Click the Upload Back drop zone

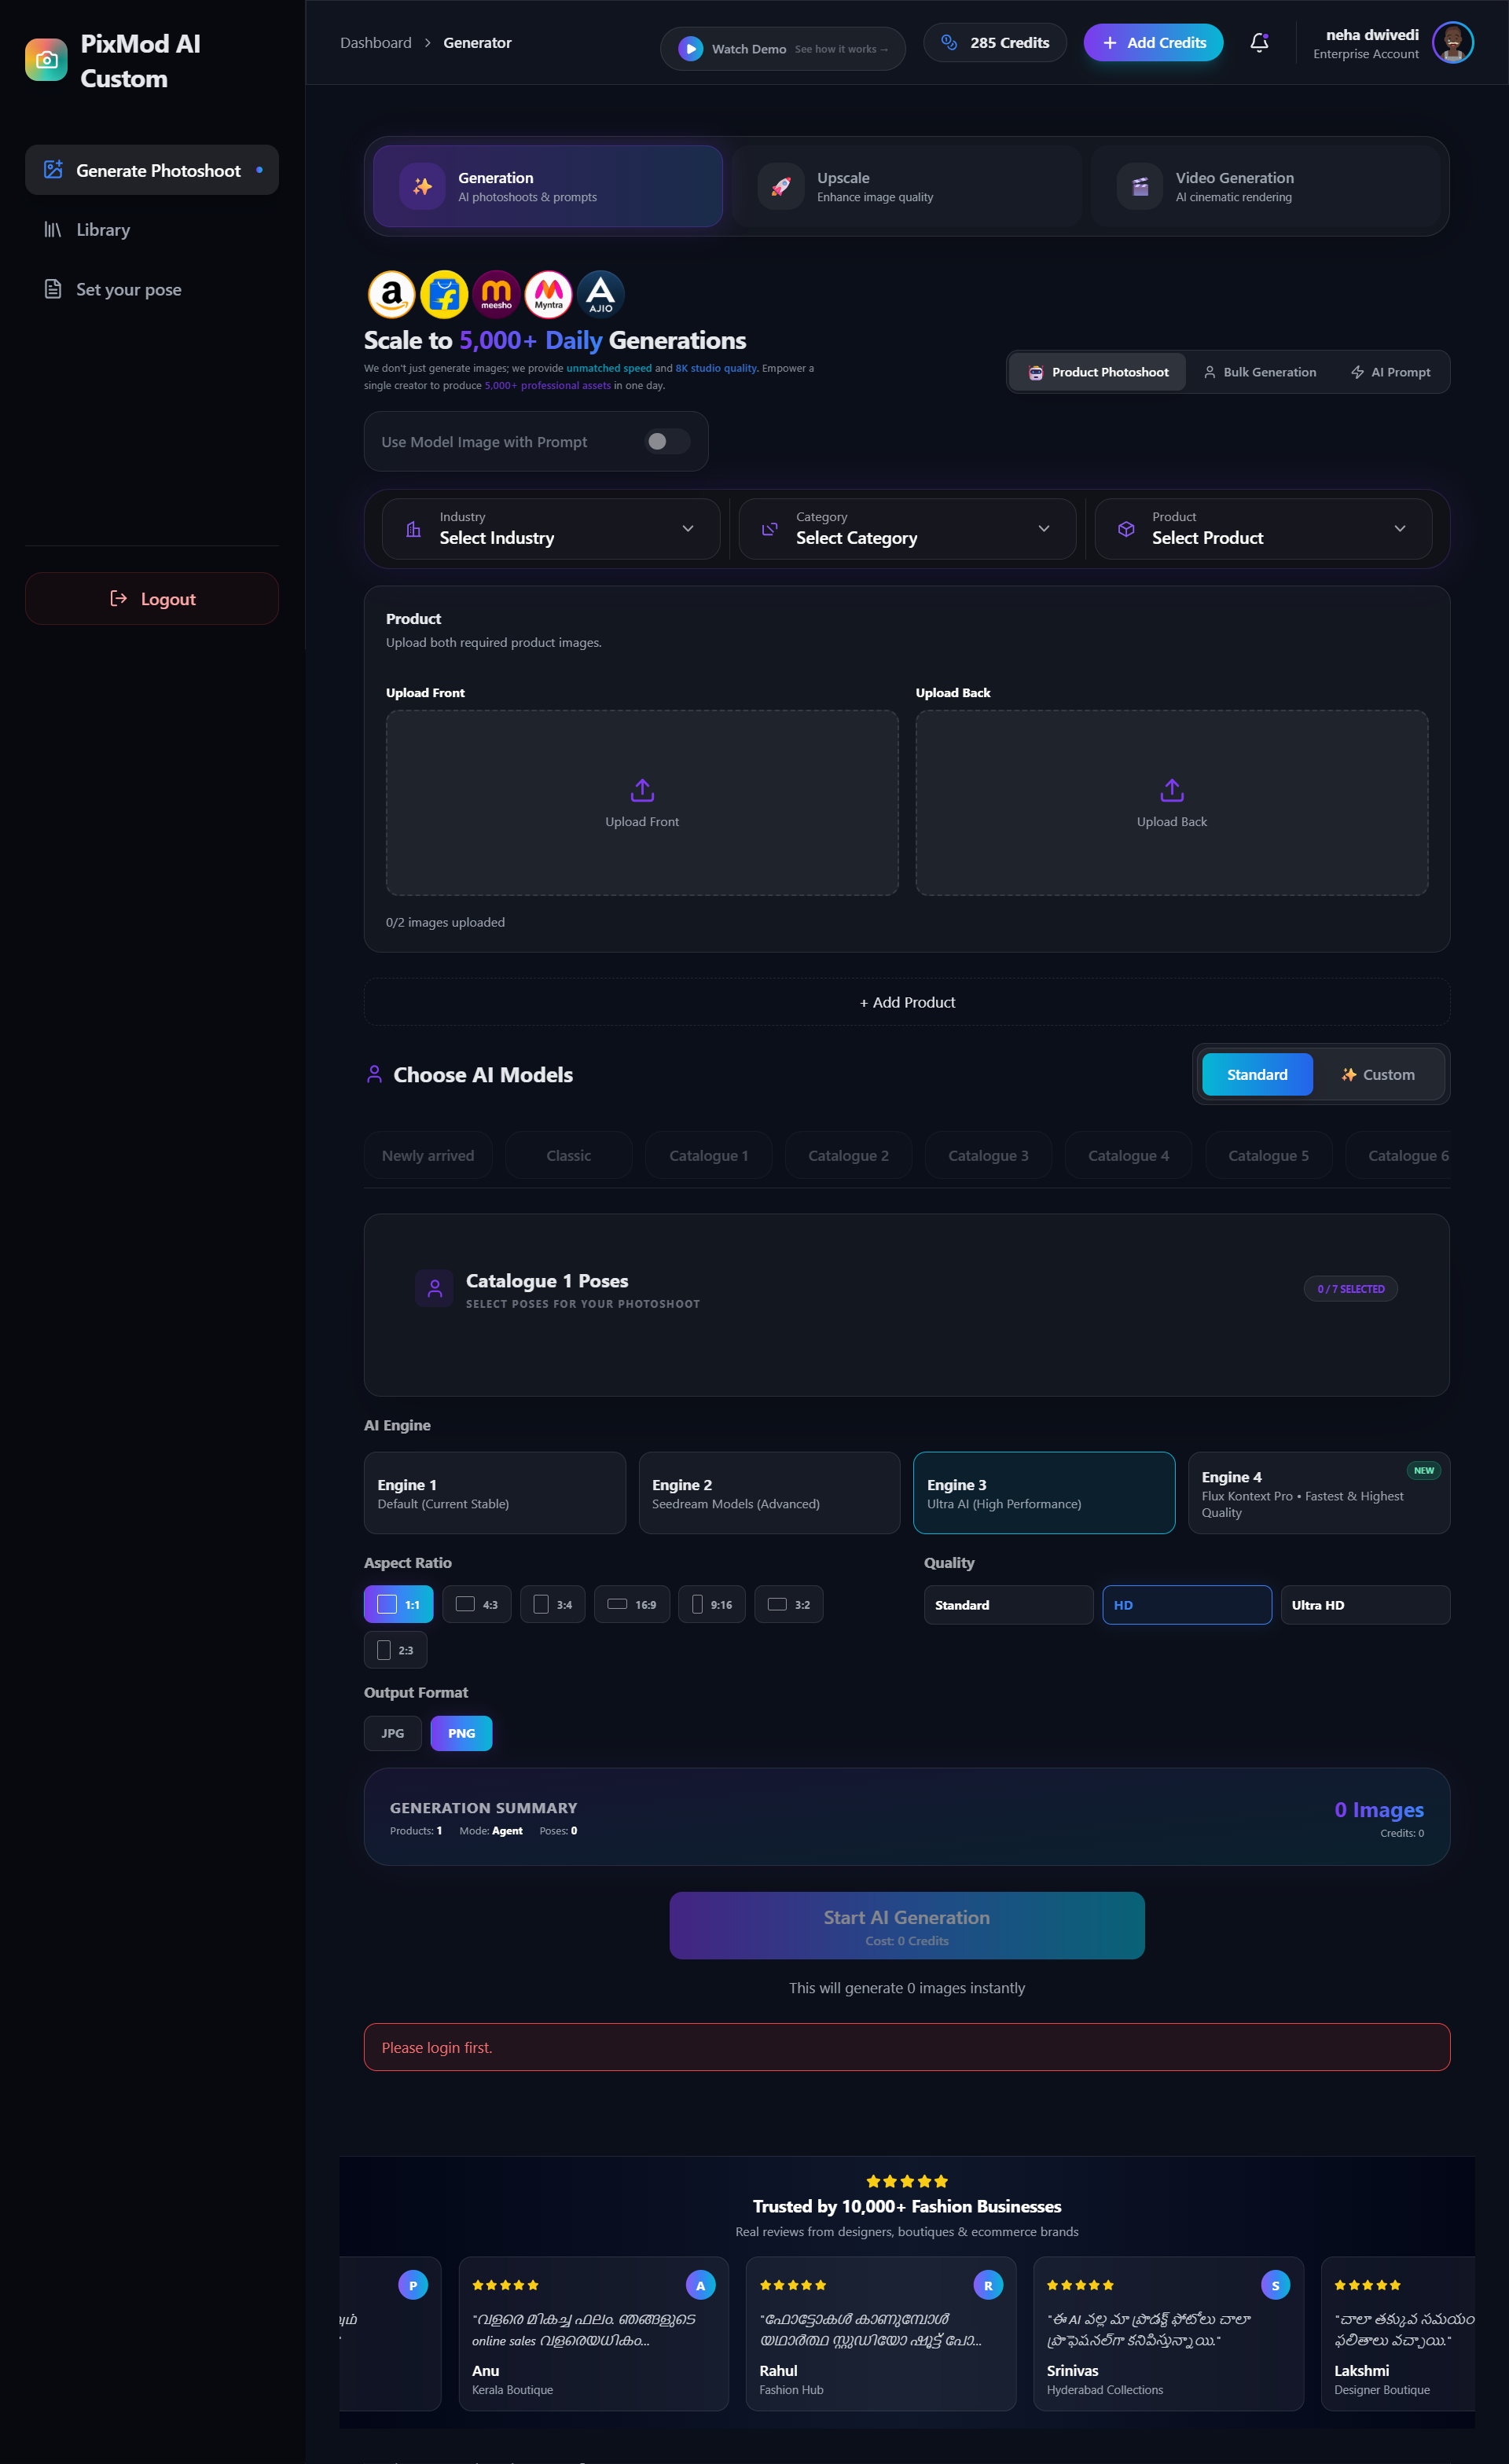[x=1172, y=803]
